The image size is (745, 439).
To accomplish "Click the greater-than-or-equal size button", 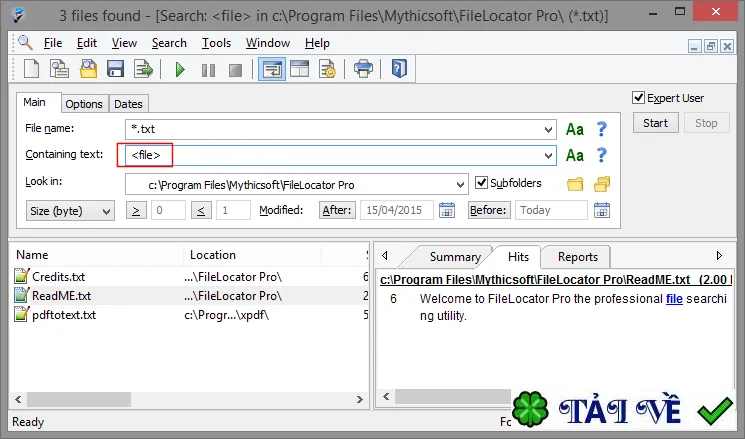I will tap(136, 210).
